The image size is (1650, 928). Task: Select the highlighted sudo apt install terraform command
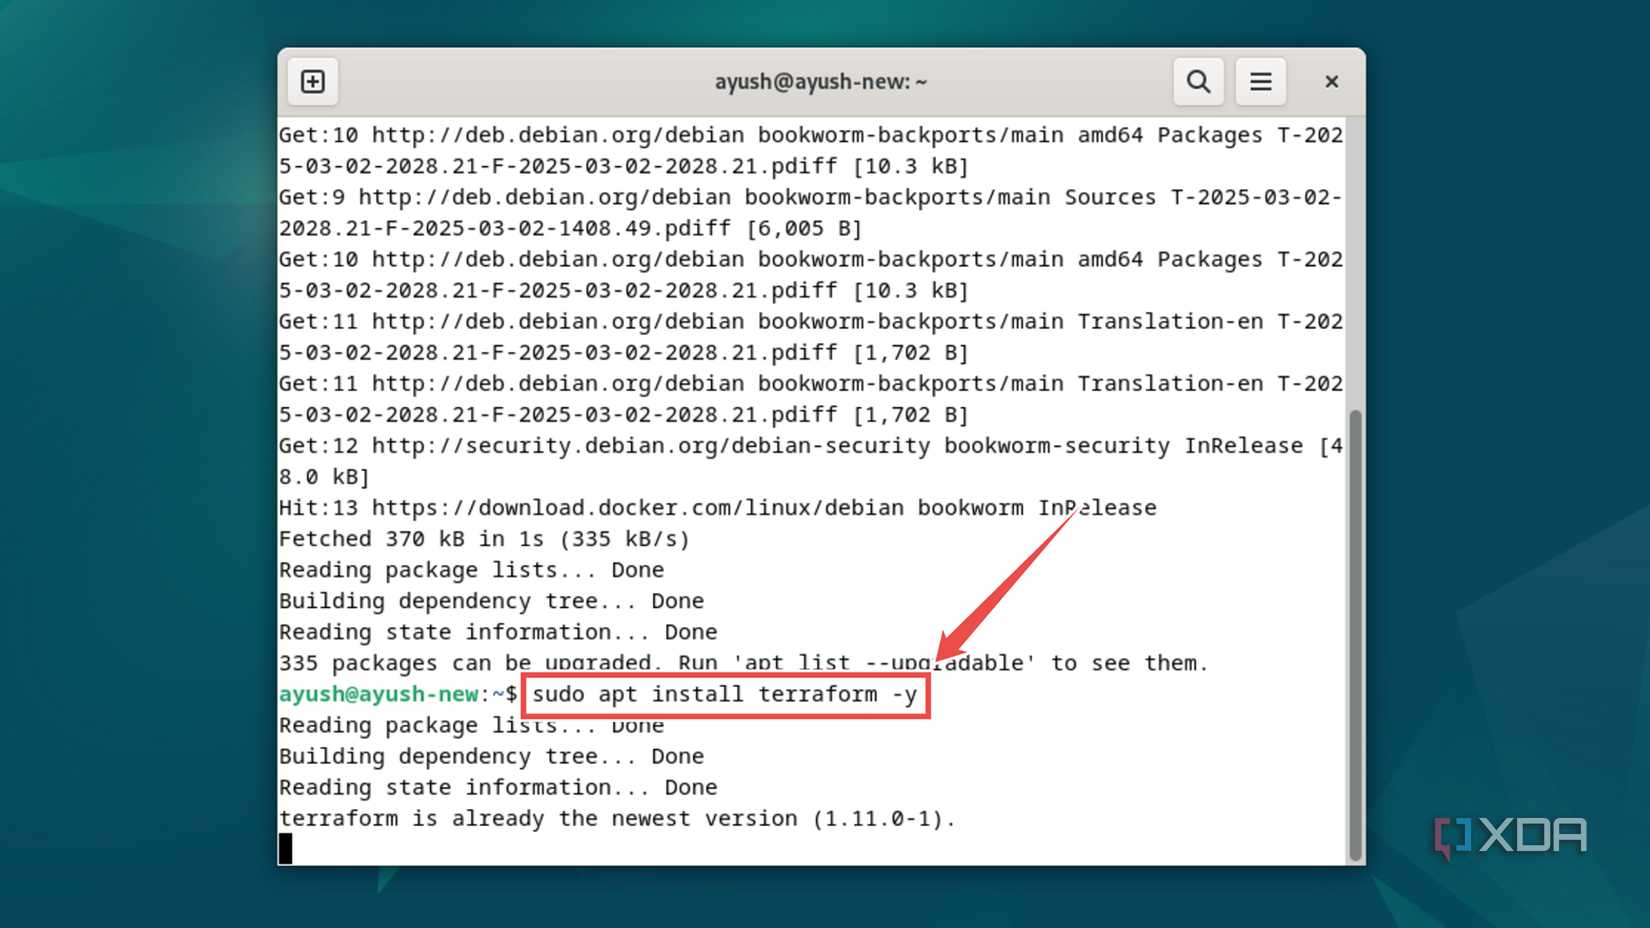click(x=723, y=694)
